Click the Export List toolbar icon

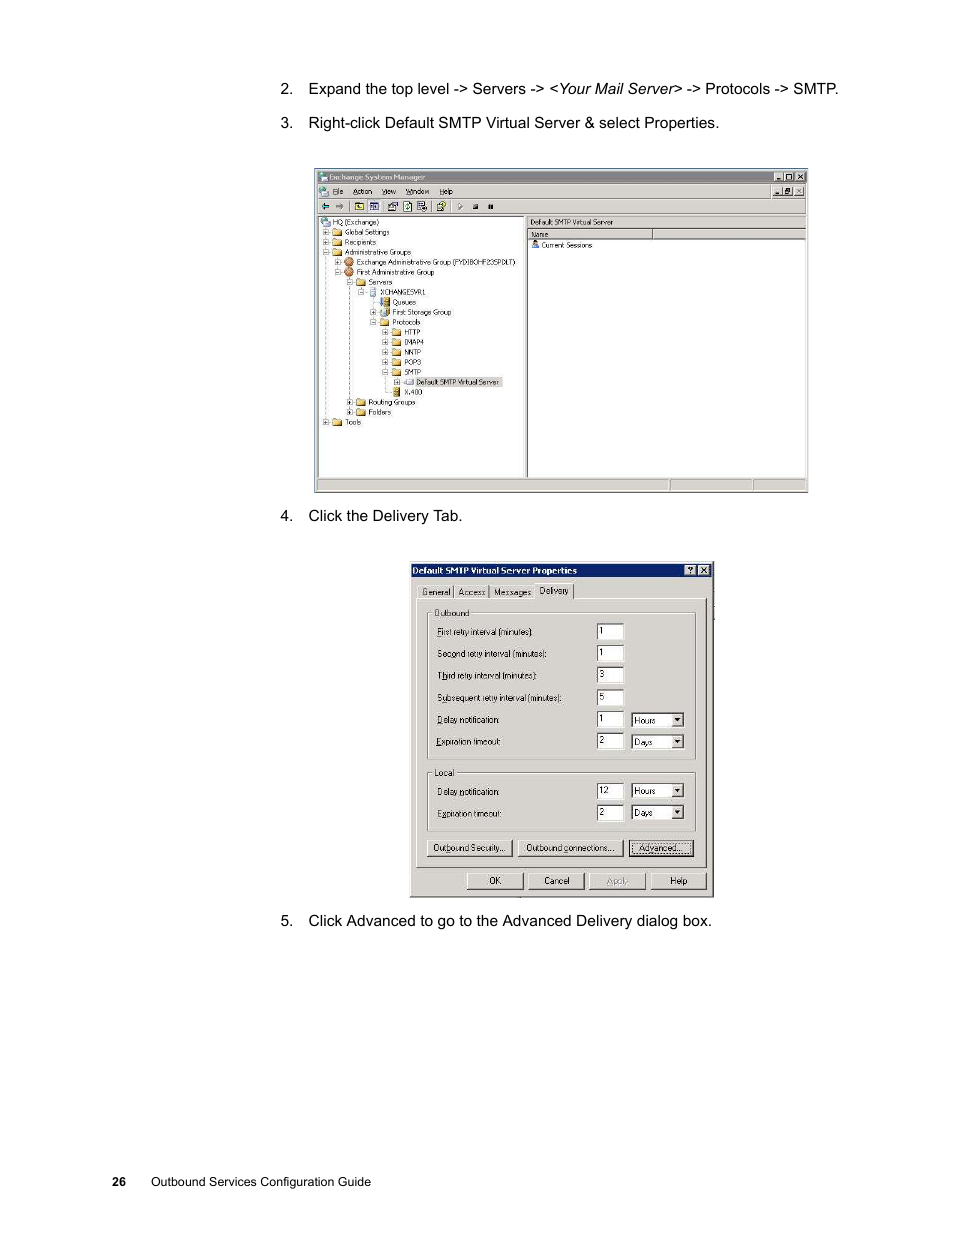(x=422, y=207)
